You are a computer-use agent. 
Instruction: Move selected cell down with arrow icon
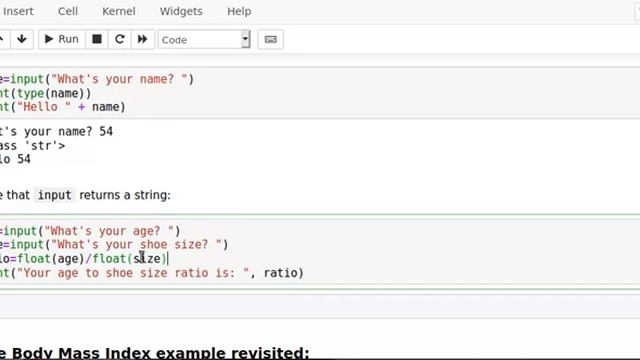coord(22,39)
